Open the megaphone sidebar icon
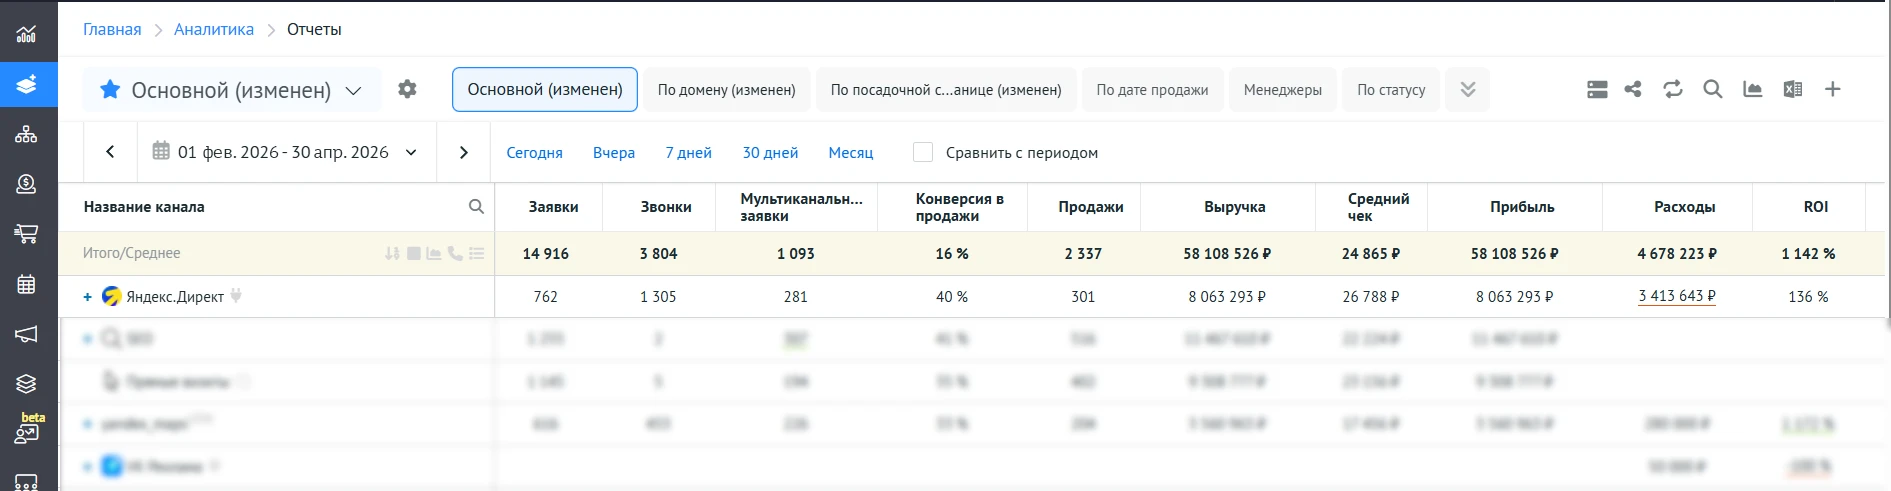The width and height of the screenshot is (1891, 491). 26,334
